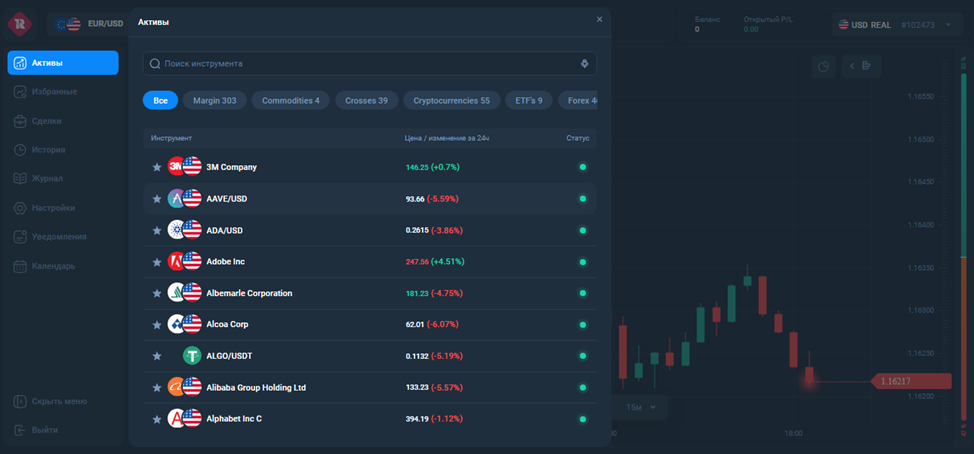
Task: Click the Поиск инструмента search field
Action: 370,63
